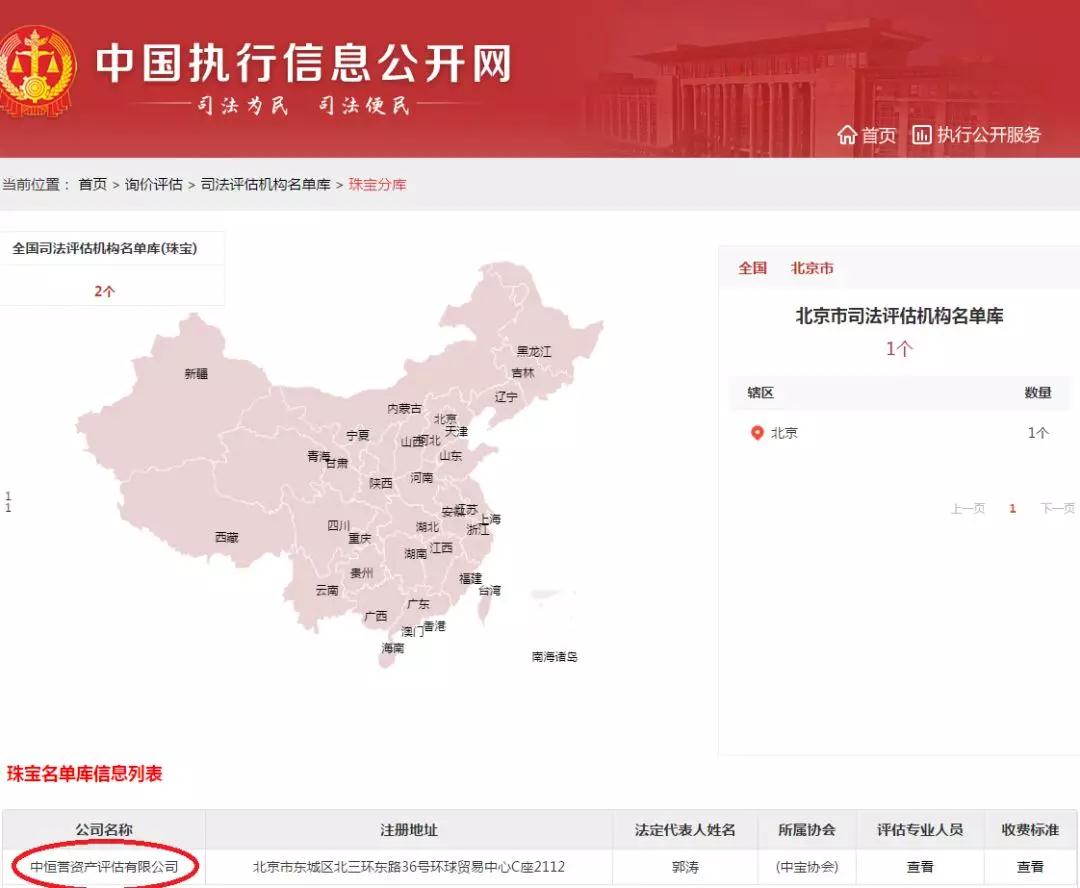Open 执行公开服务 in the header
The width and height of the screenshot is (1080, 888).
[988, 134]
